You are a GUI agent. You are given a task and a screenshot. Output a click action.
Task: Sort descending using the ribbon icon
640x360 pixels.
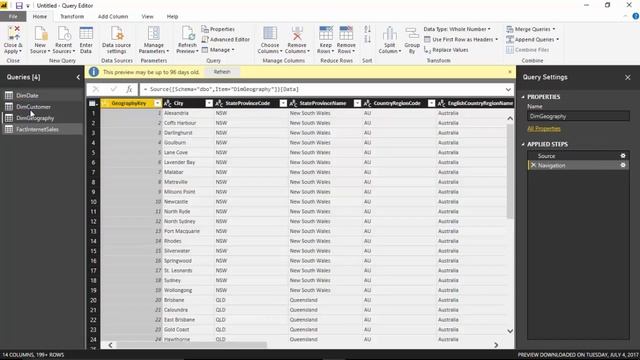pos(367,39)
